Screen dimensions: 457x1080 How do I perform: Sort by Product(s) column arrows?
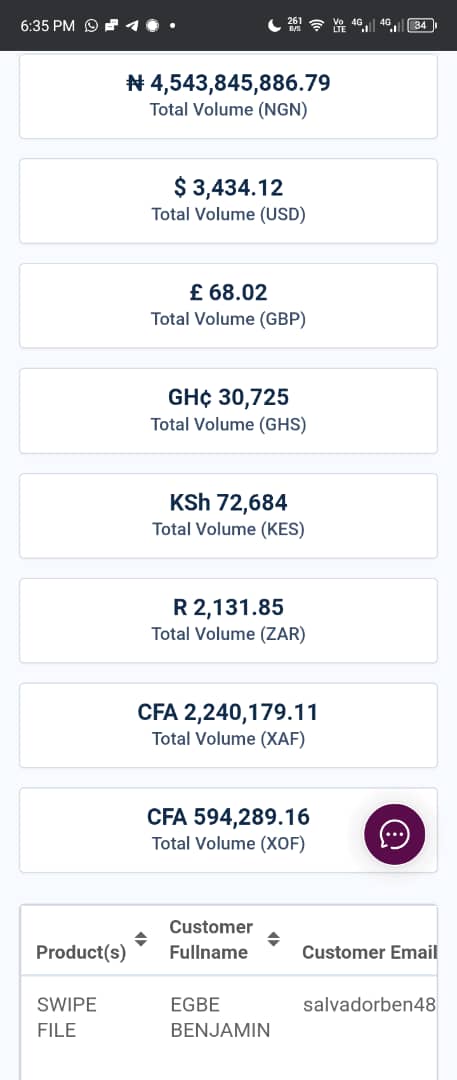pos(141,939)
